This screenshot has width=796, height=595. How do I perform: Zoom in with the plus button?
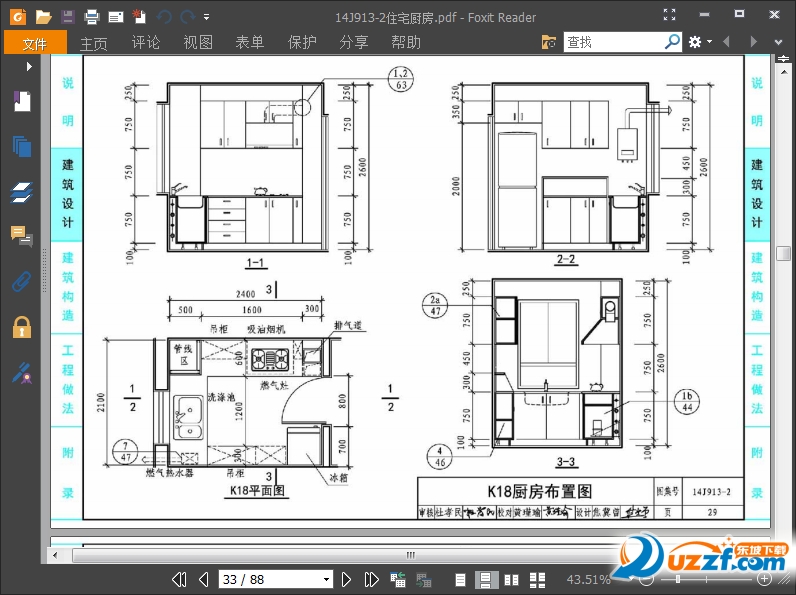[764, 578]
